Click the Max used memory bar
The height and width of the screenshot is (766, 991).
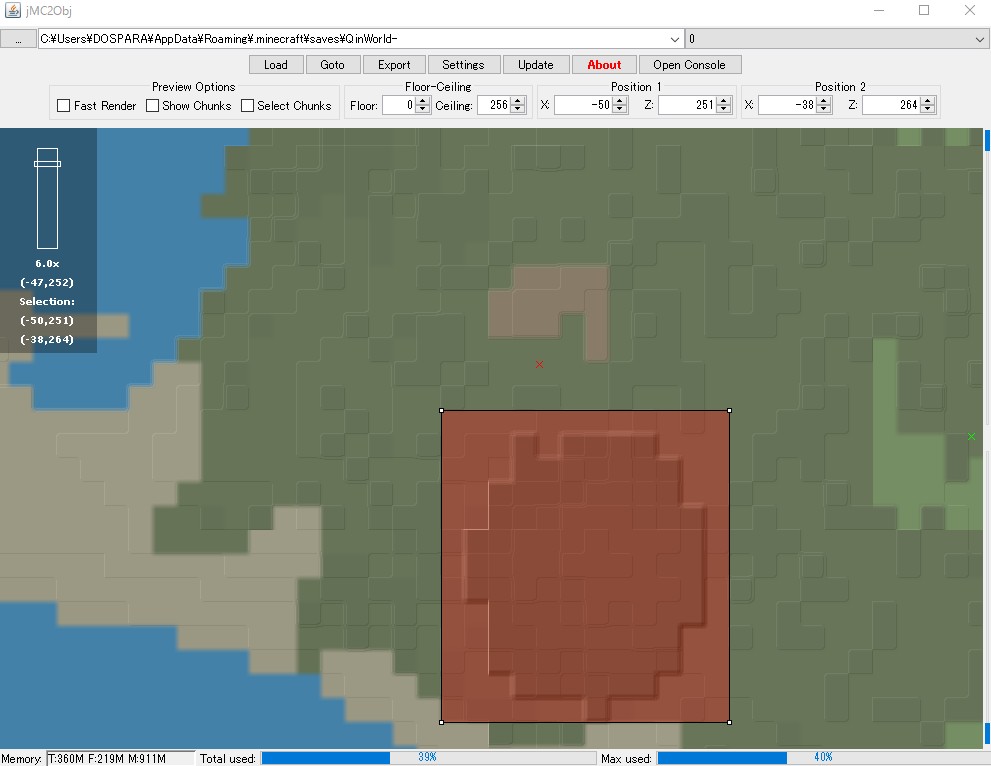pos(823,757)
